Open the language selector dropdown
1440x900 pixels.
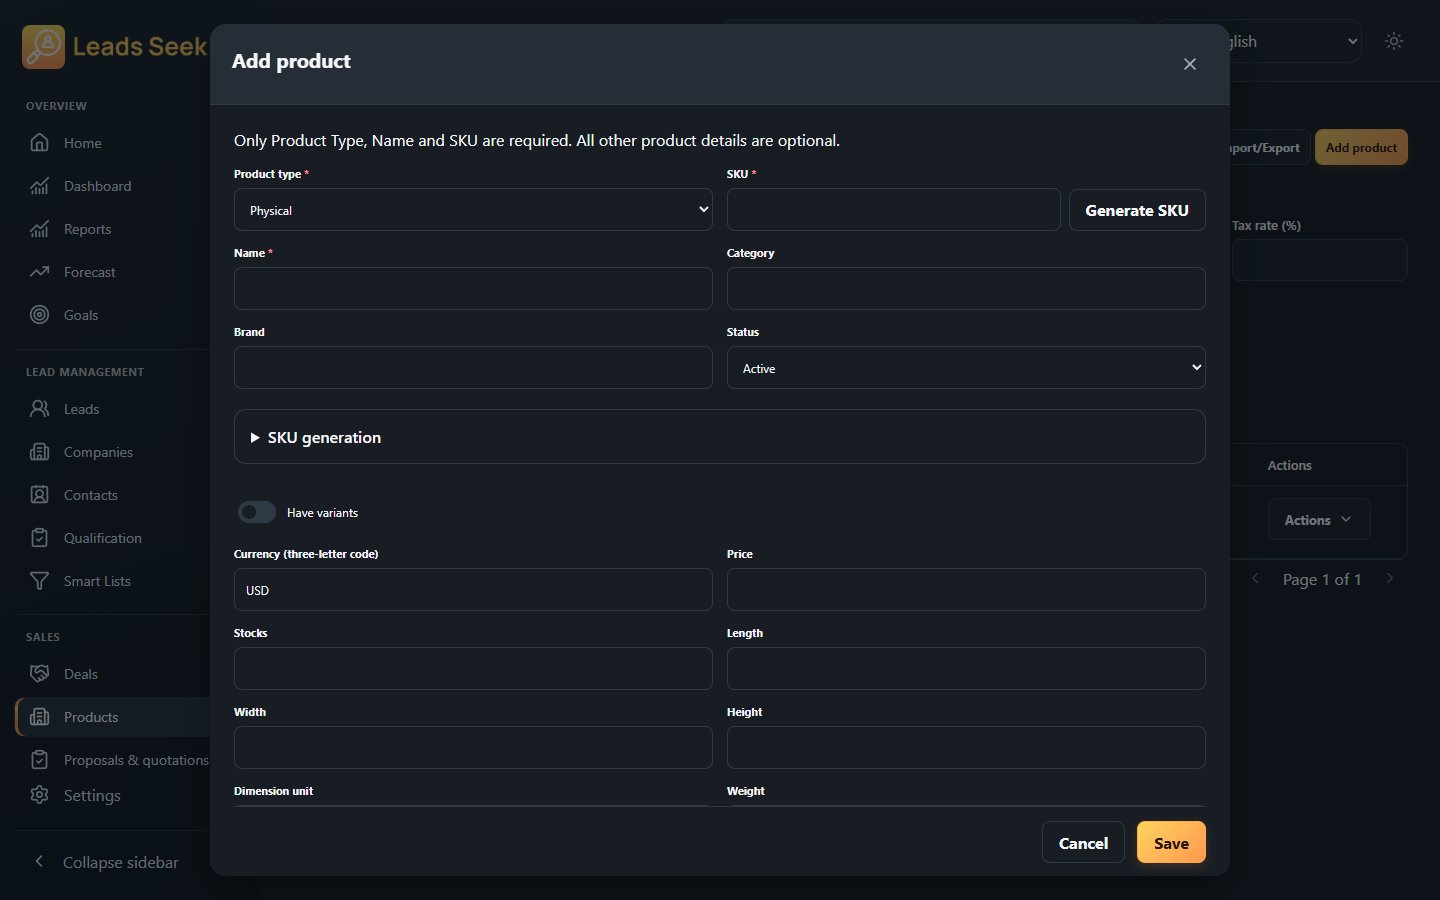(x=1294, y=41)
